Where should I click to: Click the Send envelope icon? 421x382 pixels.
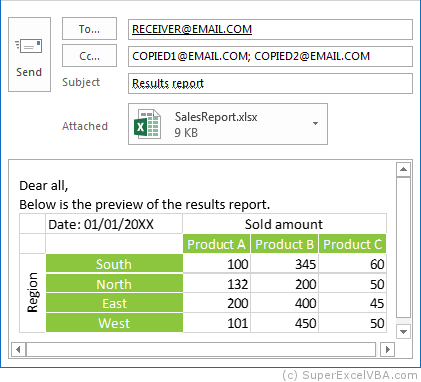pos(29,46)
